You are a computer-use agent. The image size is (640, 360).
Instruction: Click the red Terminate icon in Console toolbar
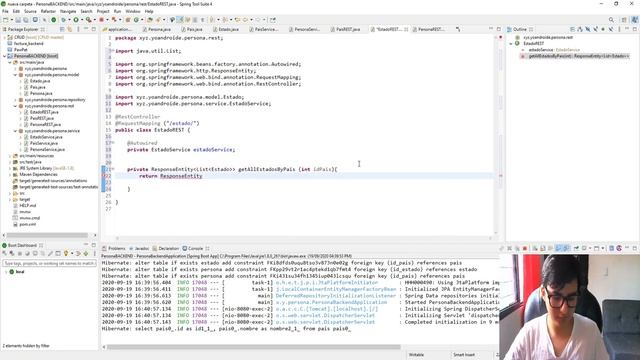525,248
